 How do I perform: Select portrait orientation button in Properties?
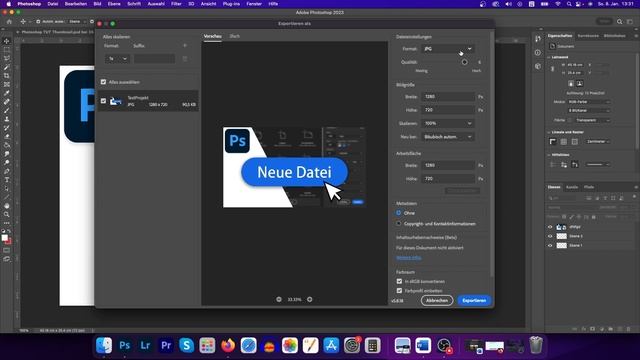571,84
